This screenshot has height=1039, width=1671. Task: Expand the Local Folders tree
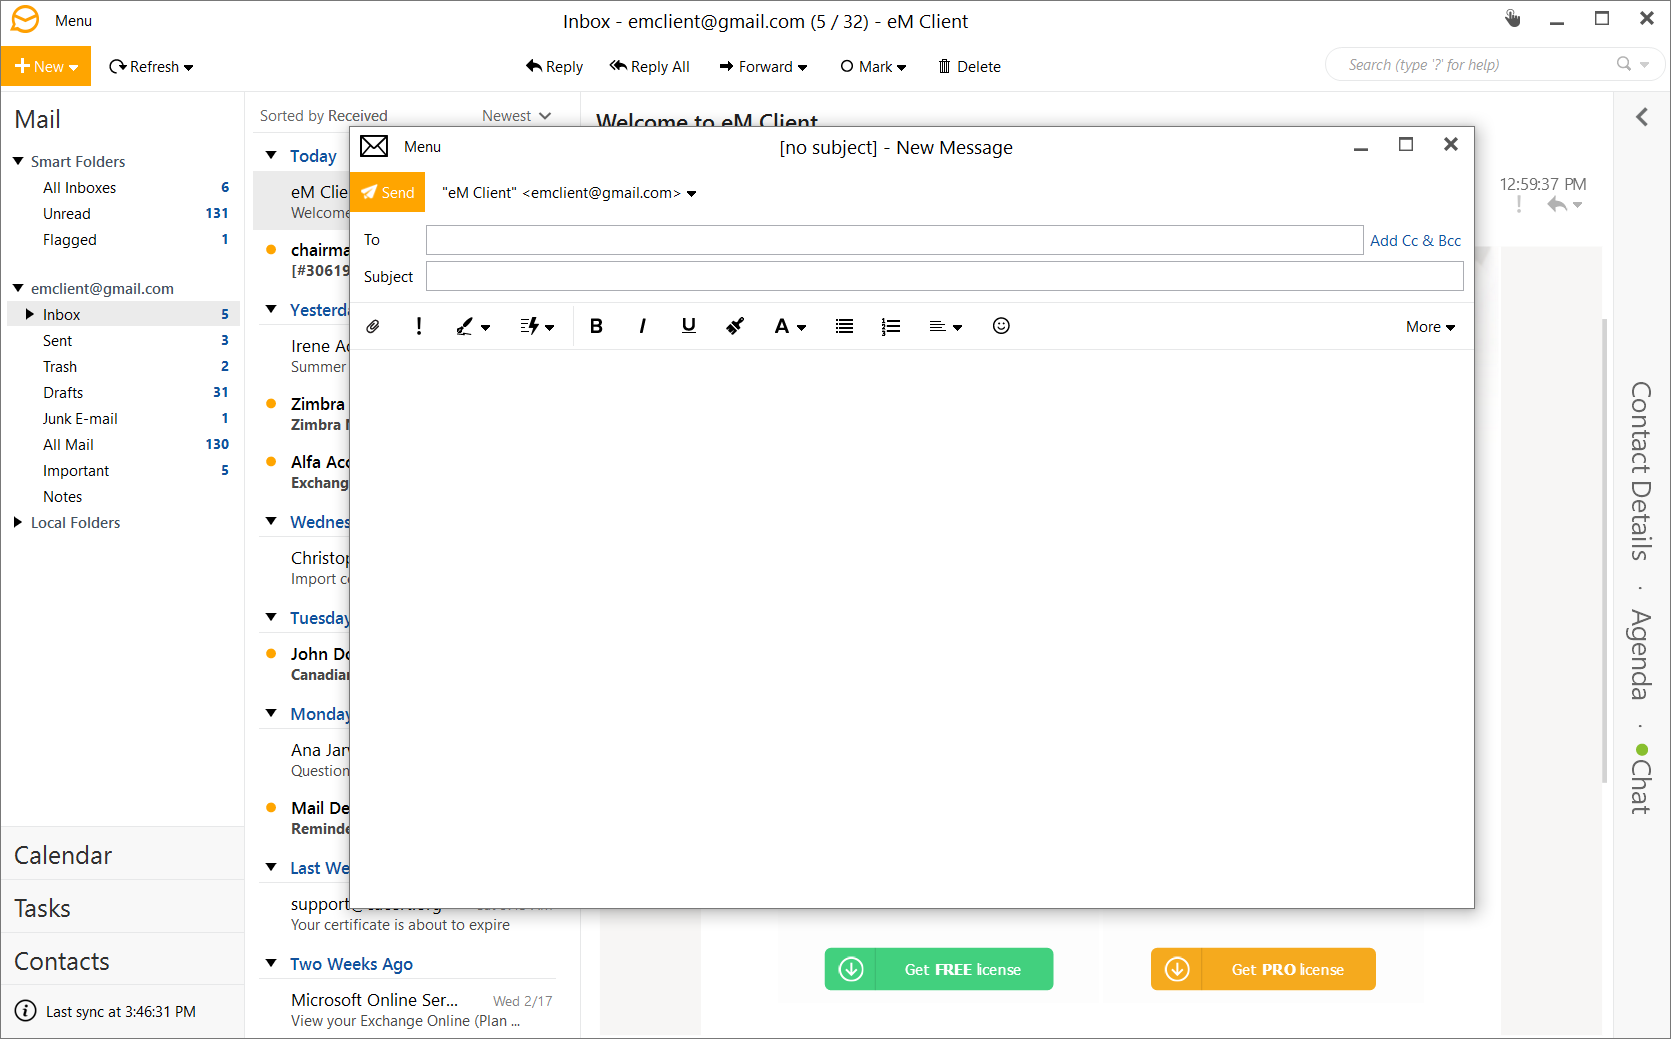pos(18,522)
